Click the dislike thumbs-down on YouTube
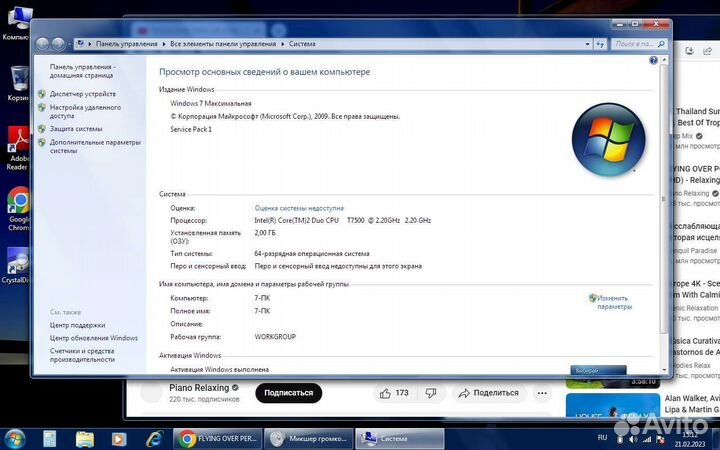720x450 pixels. pos(431,393)
